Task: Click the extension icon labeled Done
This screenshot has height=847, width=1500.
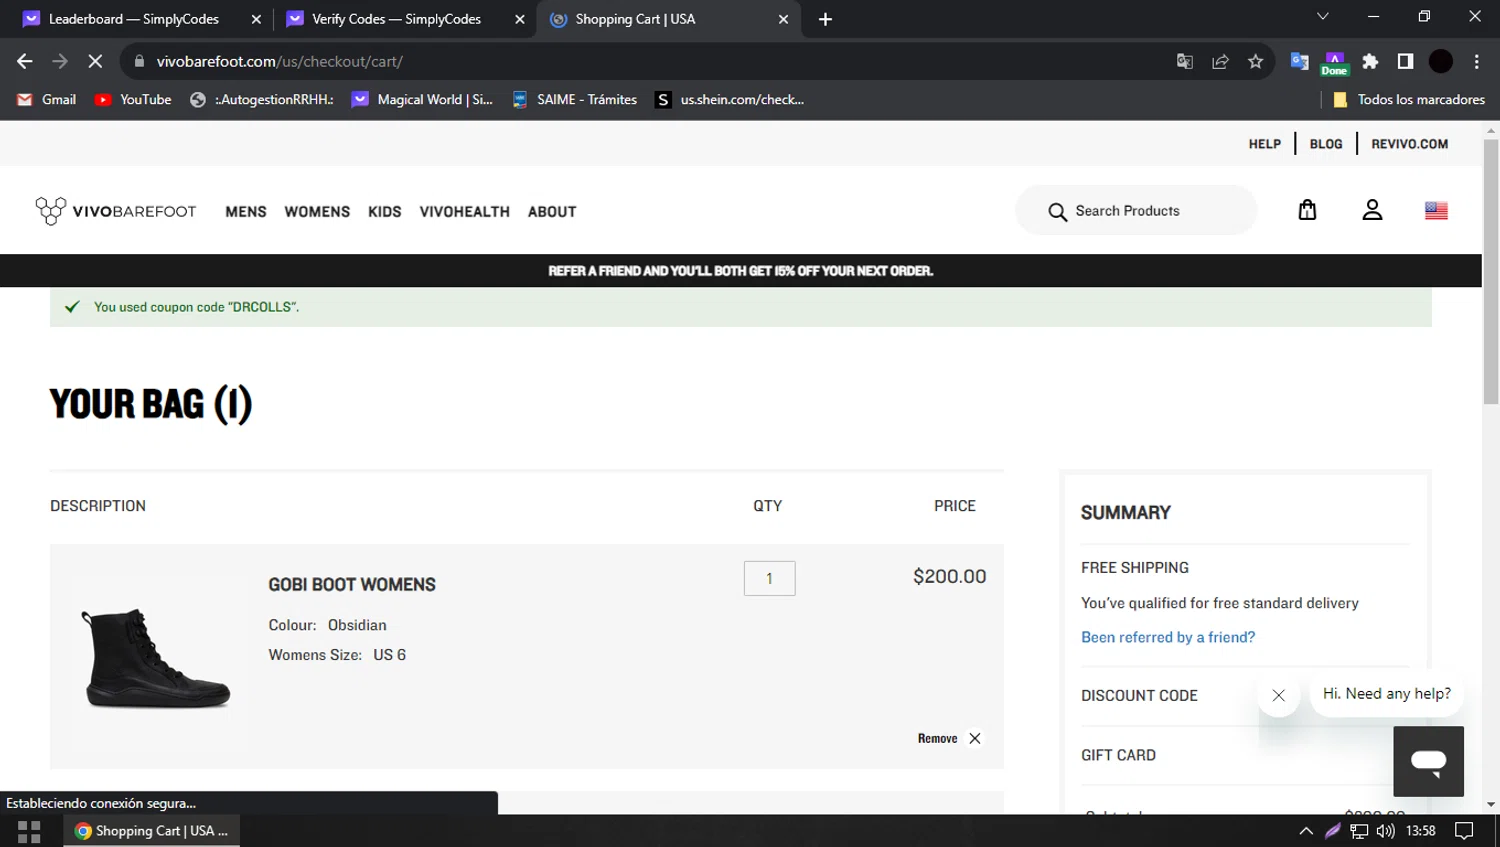Action: pos(1334,63)
